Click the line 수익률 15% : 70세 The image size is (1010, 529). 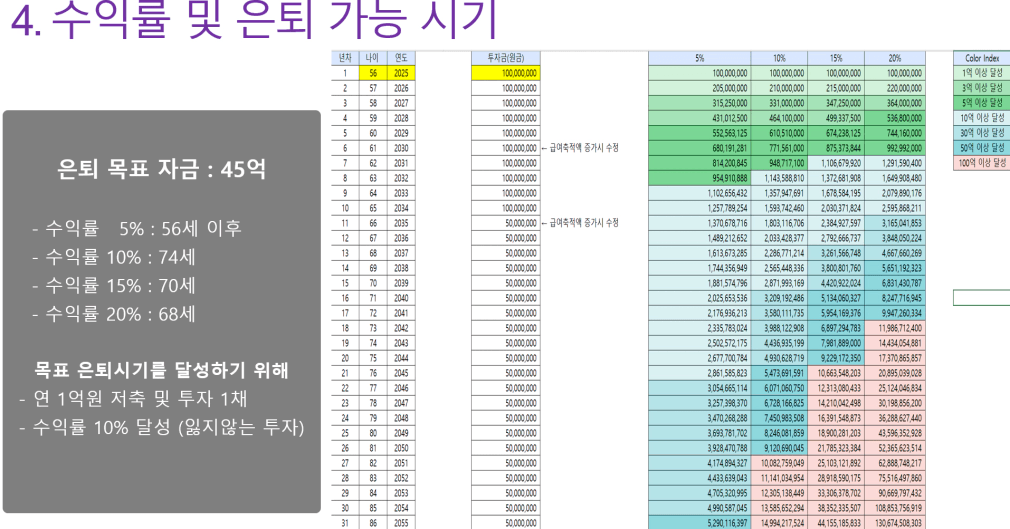pyautogui.click(x=113, y=285)
